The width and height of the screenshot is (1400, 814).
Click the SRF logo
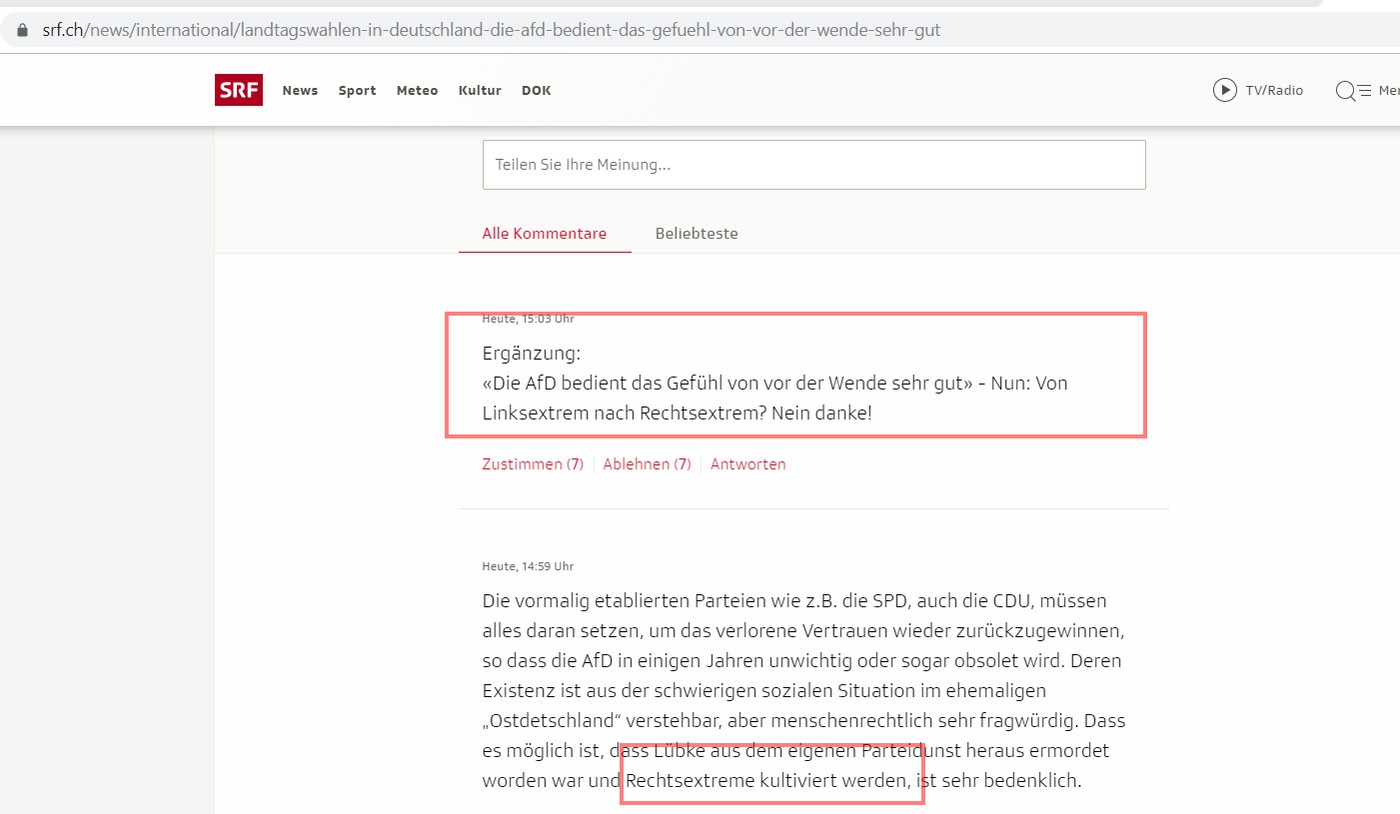[x=238, y=90]
